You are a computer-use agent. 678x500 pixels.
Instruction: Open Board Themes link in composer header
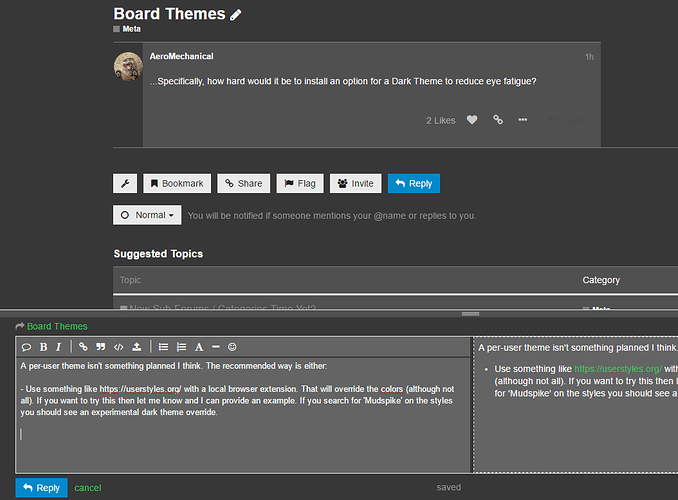[x=57, y=326]
